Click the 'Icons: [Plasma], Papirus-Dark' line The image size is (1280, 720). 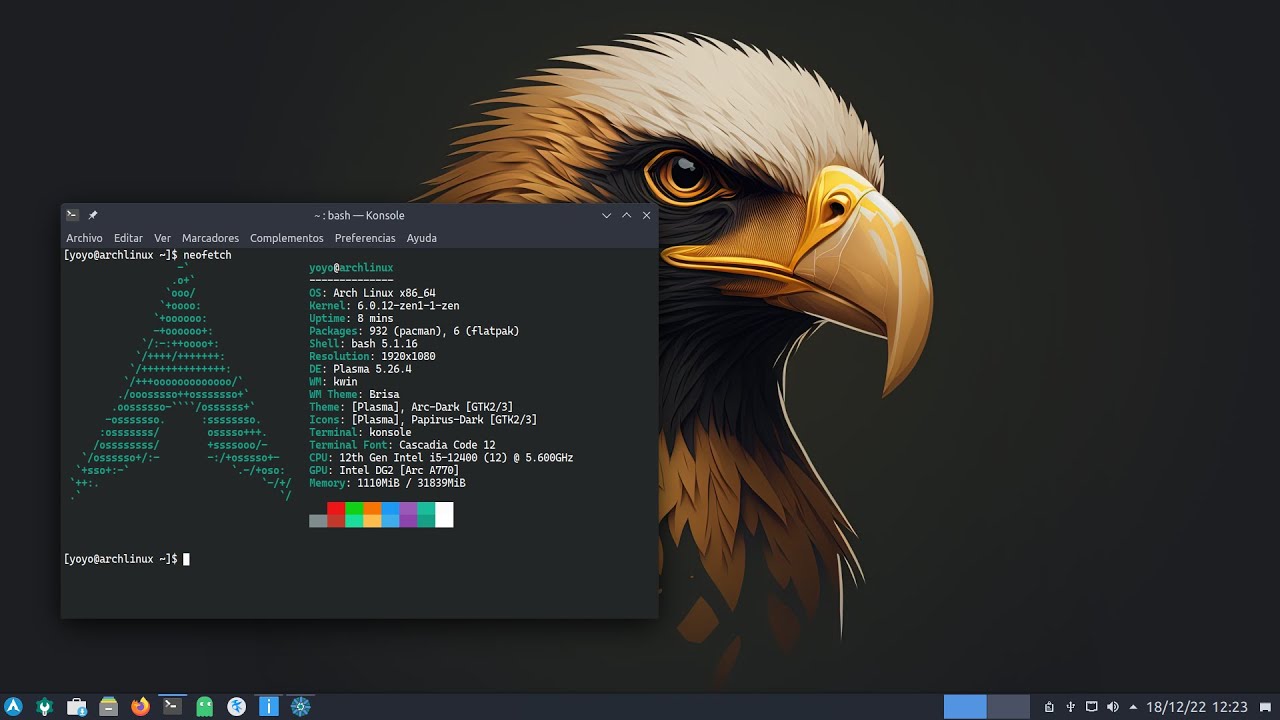423,420
